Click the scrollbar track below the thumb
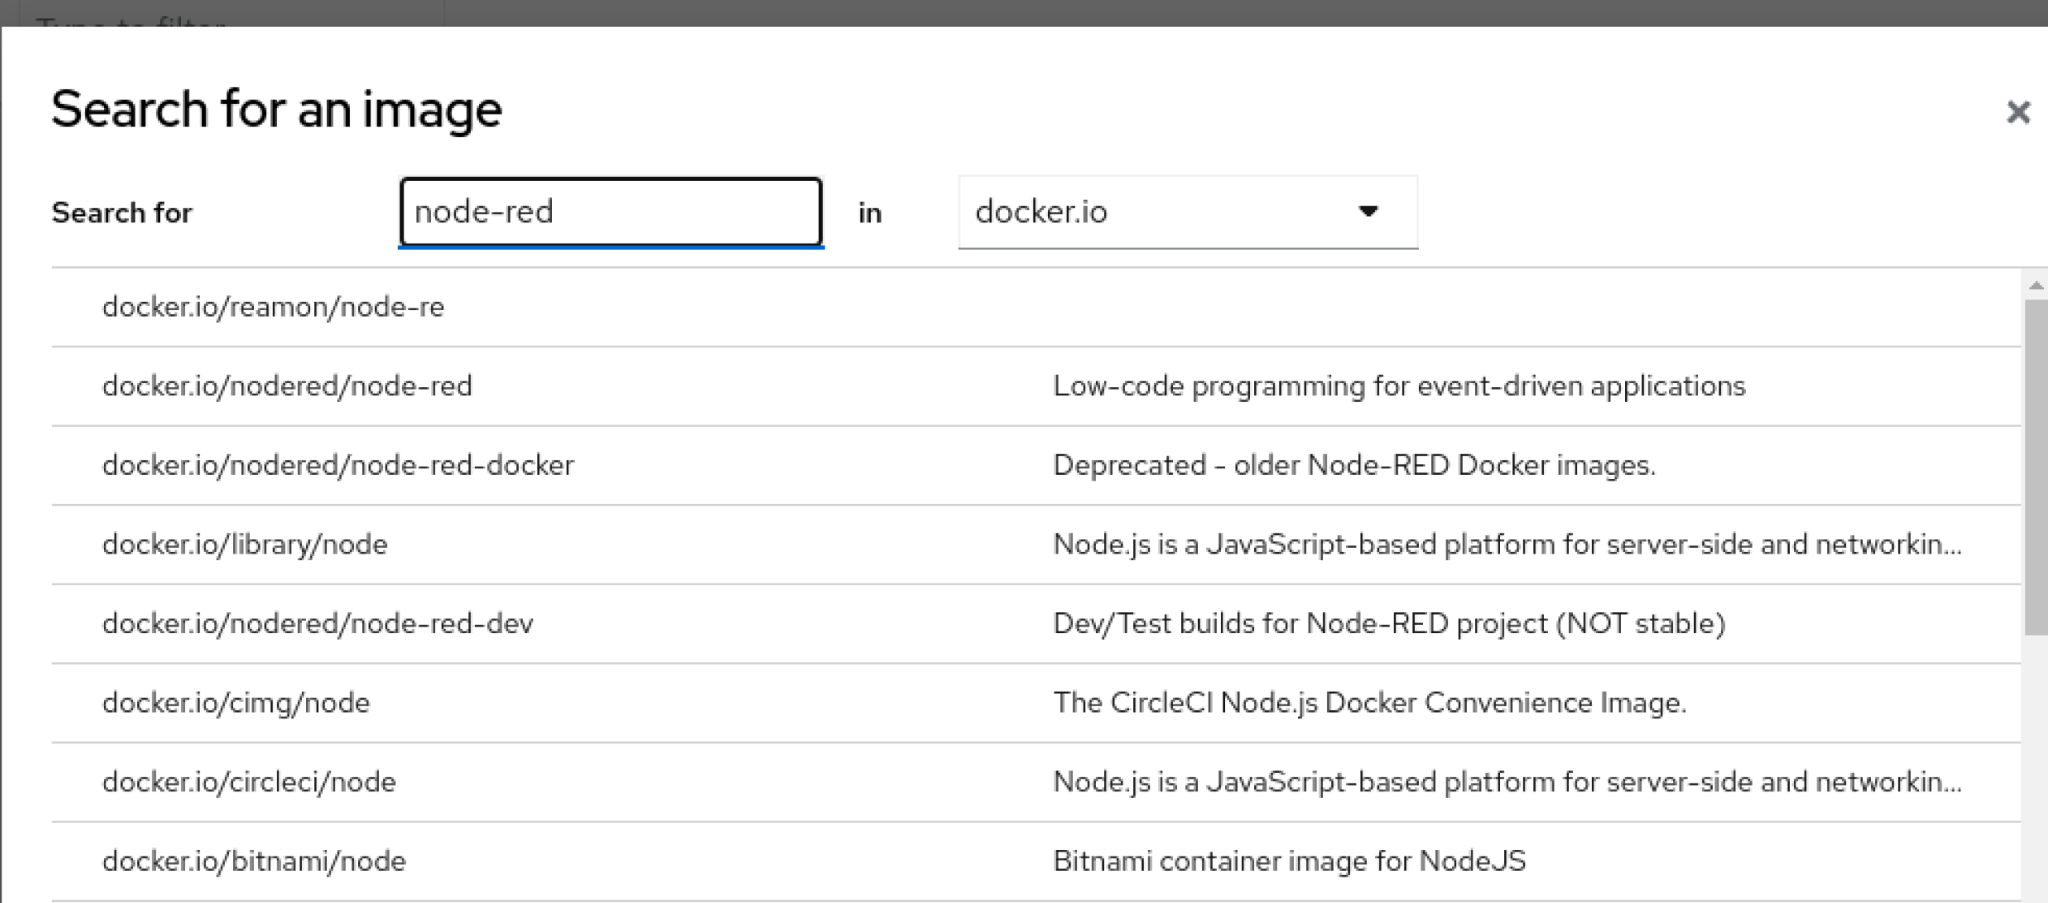Viewport: 2048px width, 903px height. pos(2035,770)
